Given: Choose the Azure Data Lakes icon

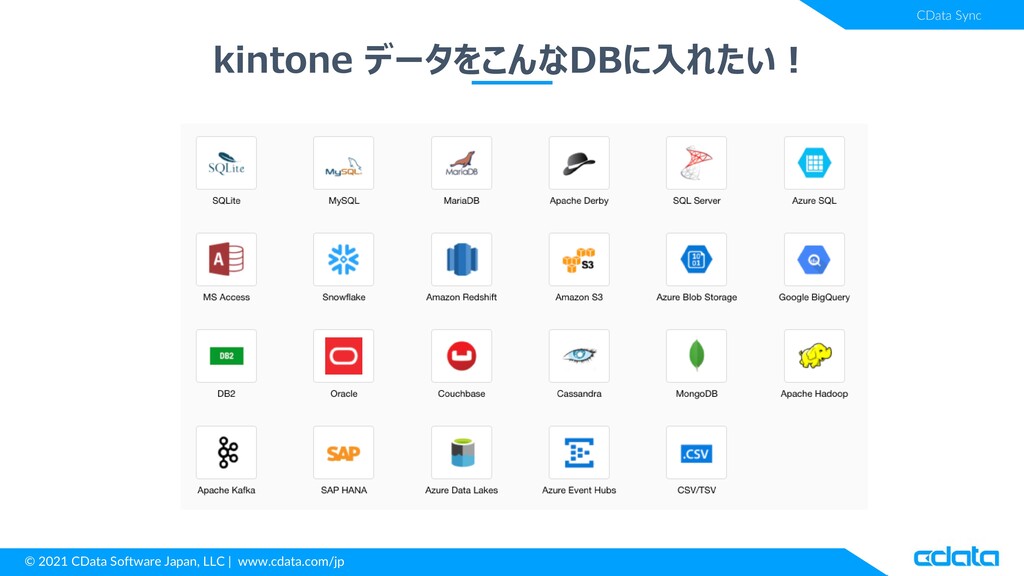Looking at the screenshot, I should tap(461, 453).
